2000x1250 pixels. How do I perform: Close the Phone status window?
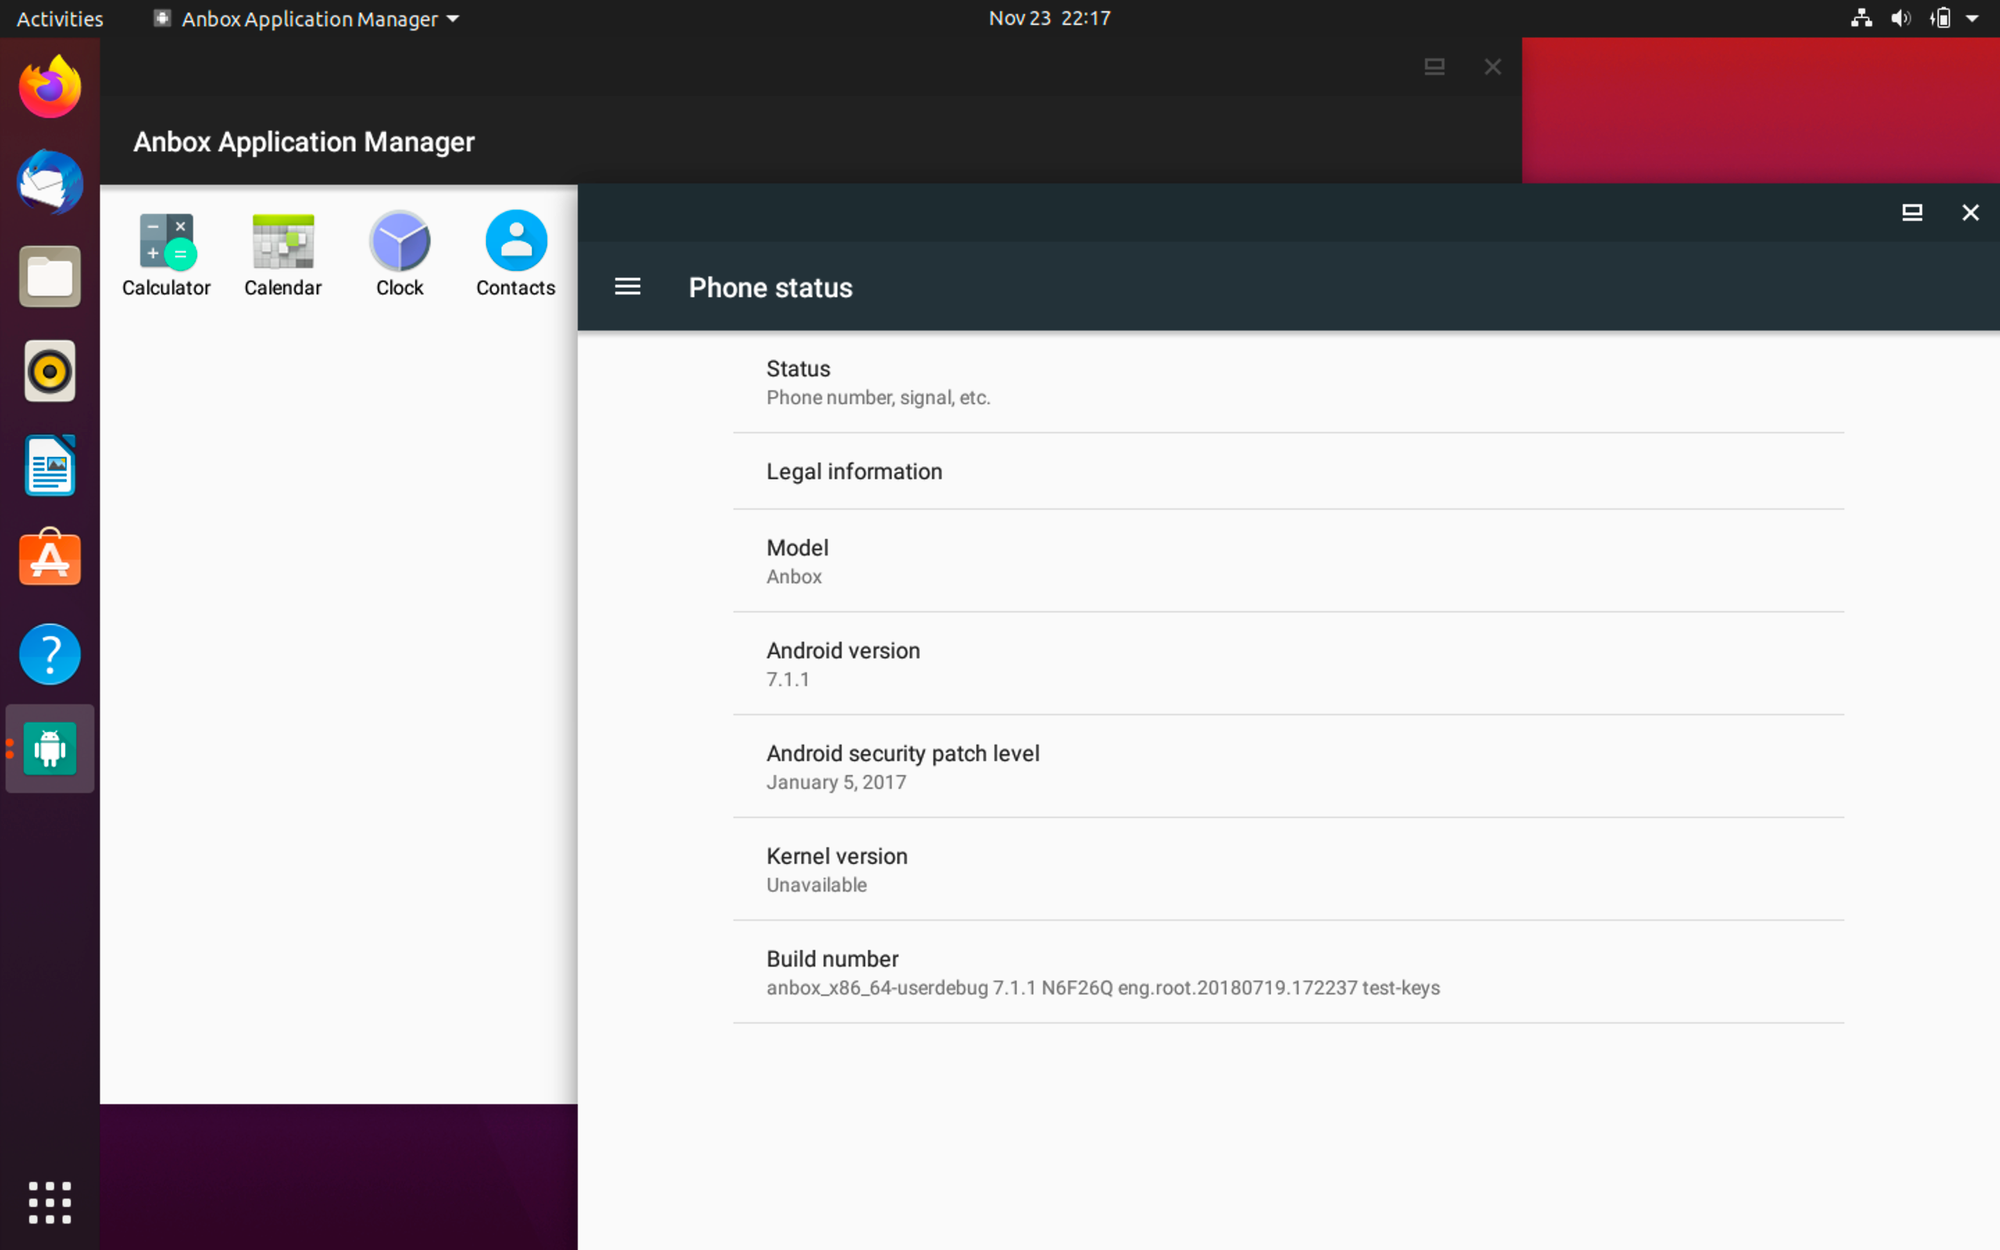[x=1970, y=212]
